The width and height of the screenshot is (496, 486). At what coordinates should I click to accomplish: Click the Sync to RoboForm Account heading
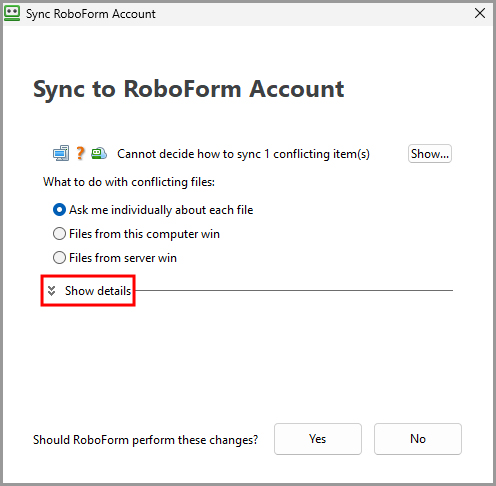pyautogui.click(x=189, y=89)
